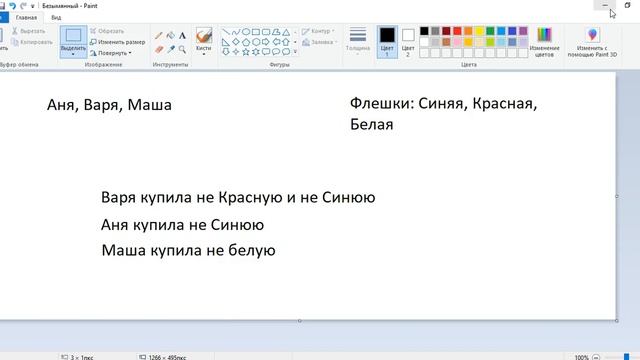The image size is (640, 360).
Task: Pick the purple color swatch
Action: tap(523, 31)
